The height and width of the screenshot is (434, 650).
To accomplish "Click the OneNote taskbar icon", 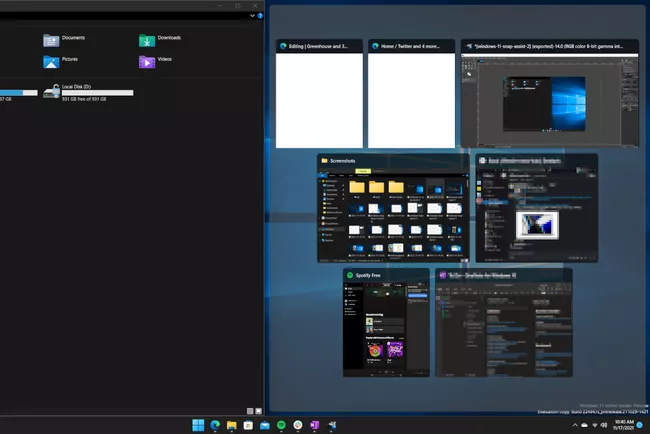I will click(314, 425).
